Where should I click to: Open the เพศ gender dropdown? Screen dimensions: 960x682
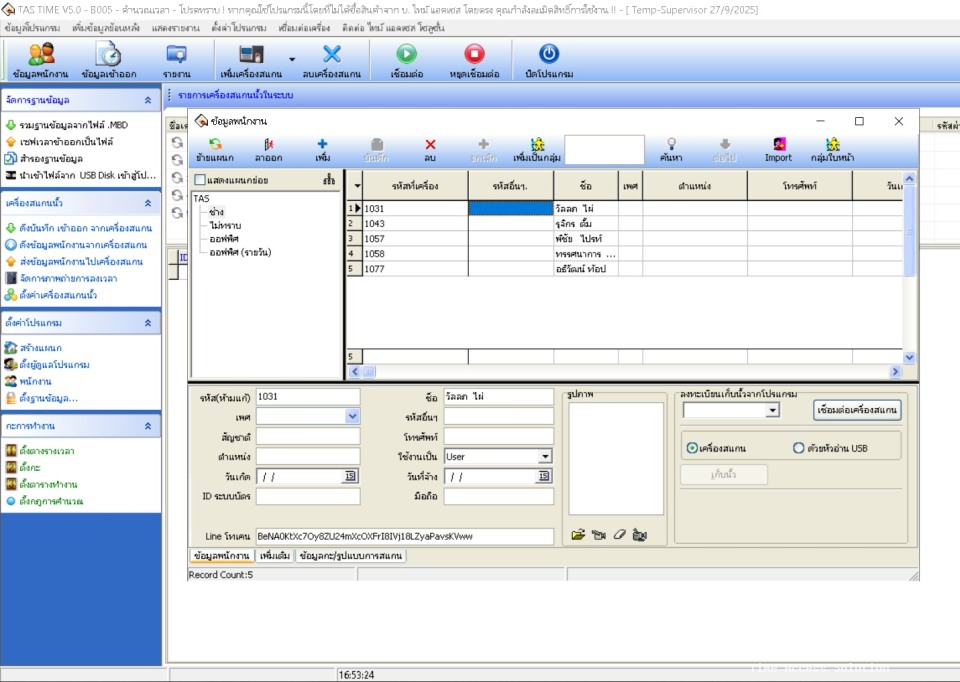click(x=352, y=416)
